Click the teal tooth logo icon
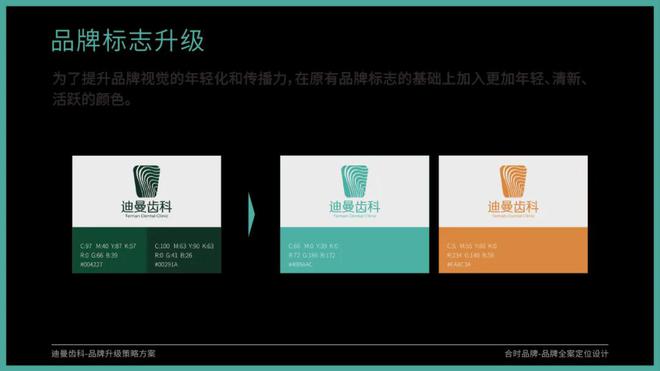Viewport: 660px width, 371px height. coord(354,181)
